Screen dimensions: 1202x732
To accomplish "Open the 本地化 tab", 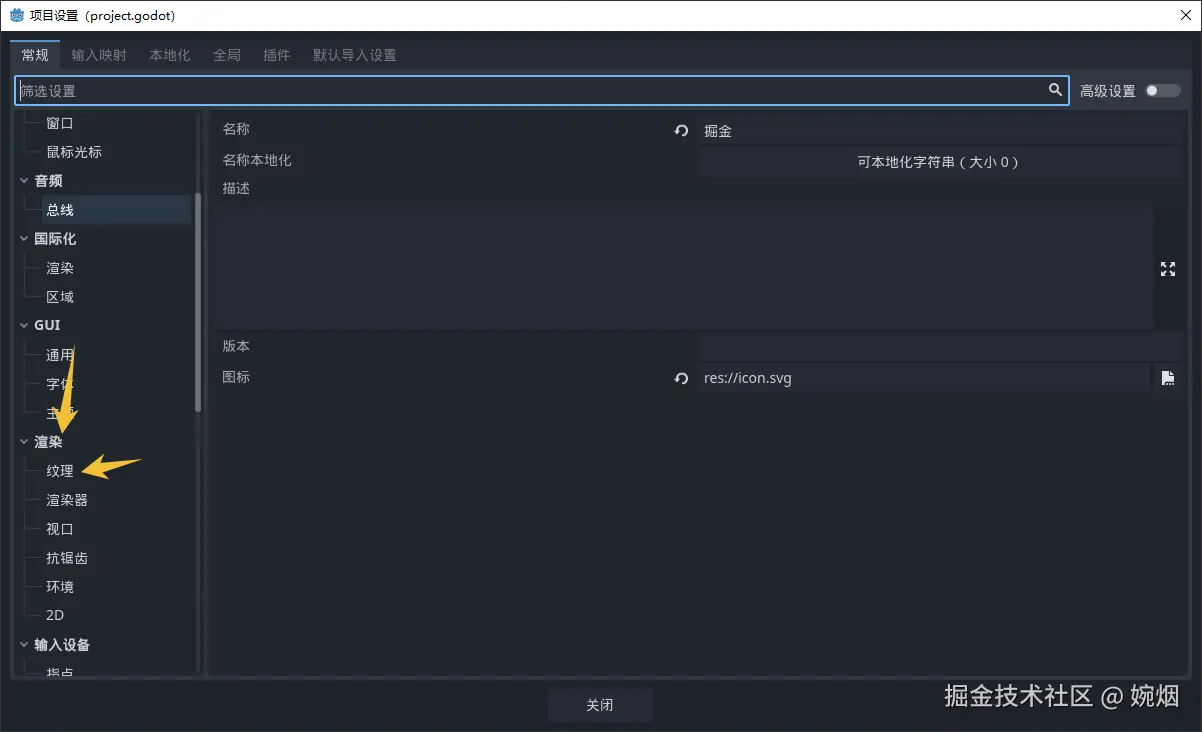I will click(x=170, y=55).
